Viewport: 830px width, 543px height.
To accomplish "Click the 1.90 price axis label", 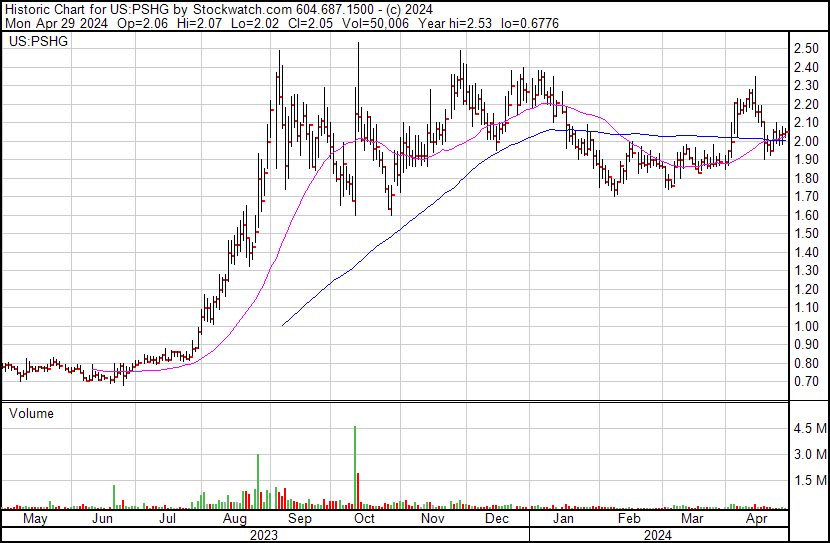I will tap(806, 160).
